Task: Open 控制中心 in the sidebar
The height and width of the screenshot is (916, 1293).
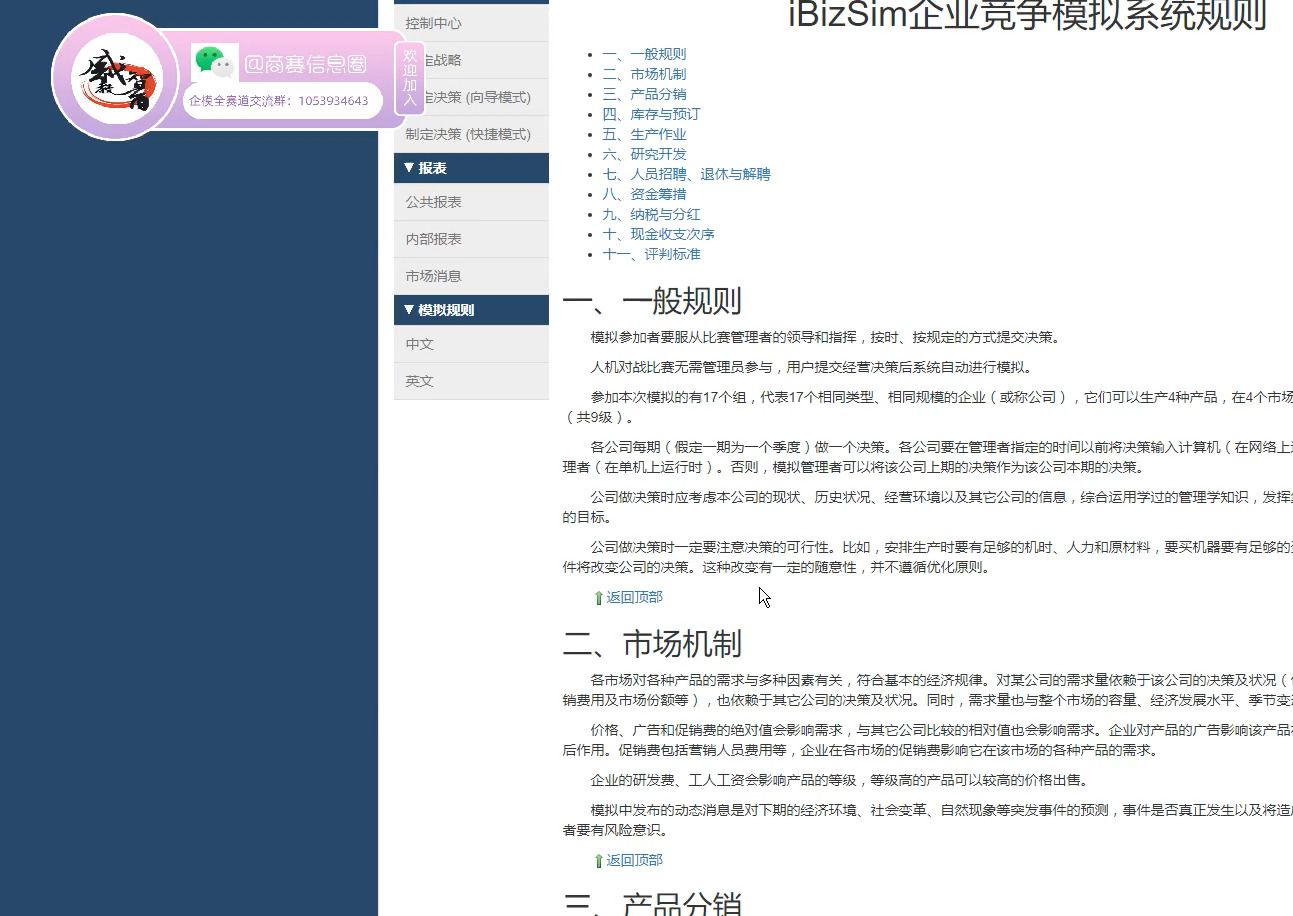Action: [x=471, y=23]
